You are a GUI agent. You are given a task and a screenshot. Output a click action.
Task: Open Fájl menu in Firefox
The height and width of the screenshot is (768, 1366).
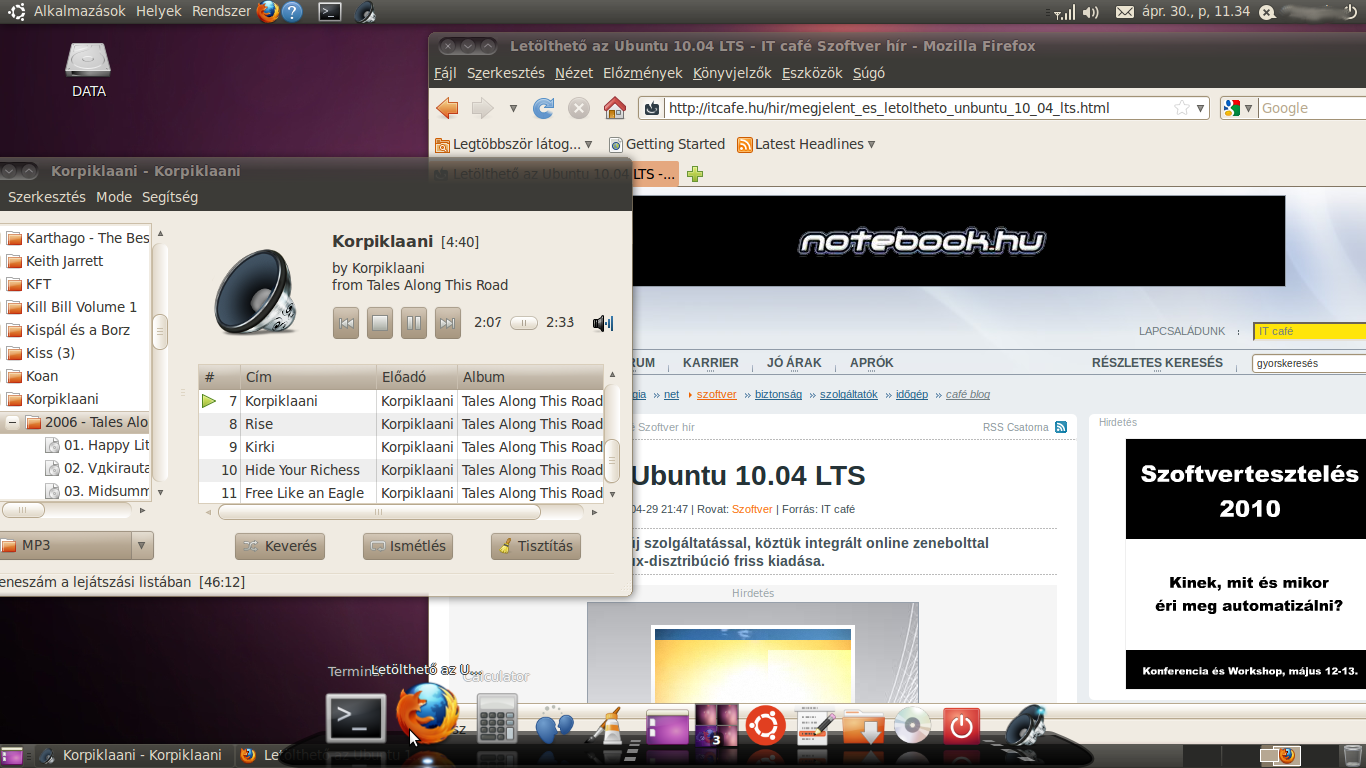445,73
